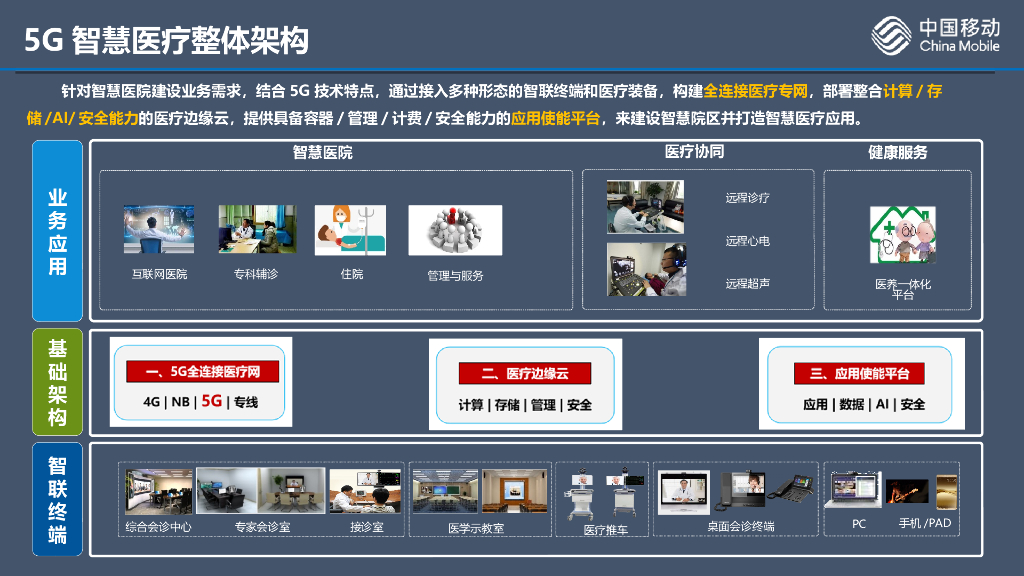Viewport: 1024px width, 576px height.
Task: Click the 手机/PAD caption
Action: tap(925, 523)
